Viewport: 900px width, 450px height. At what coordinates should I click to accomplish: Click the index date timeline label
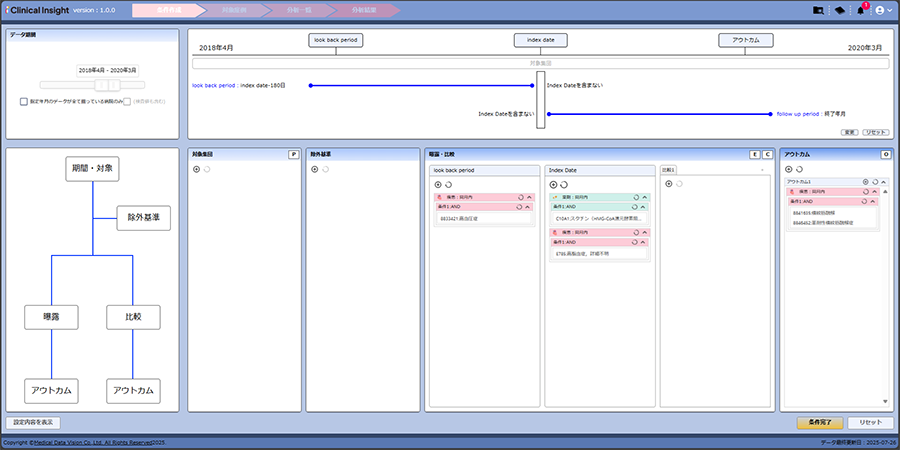(540, 40)
